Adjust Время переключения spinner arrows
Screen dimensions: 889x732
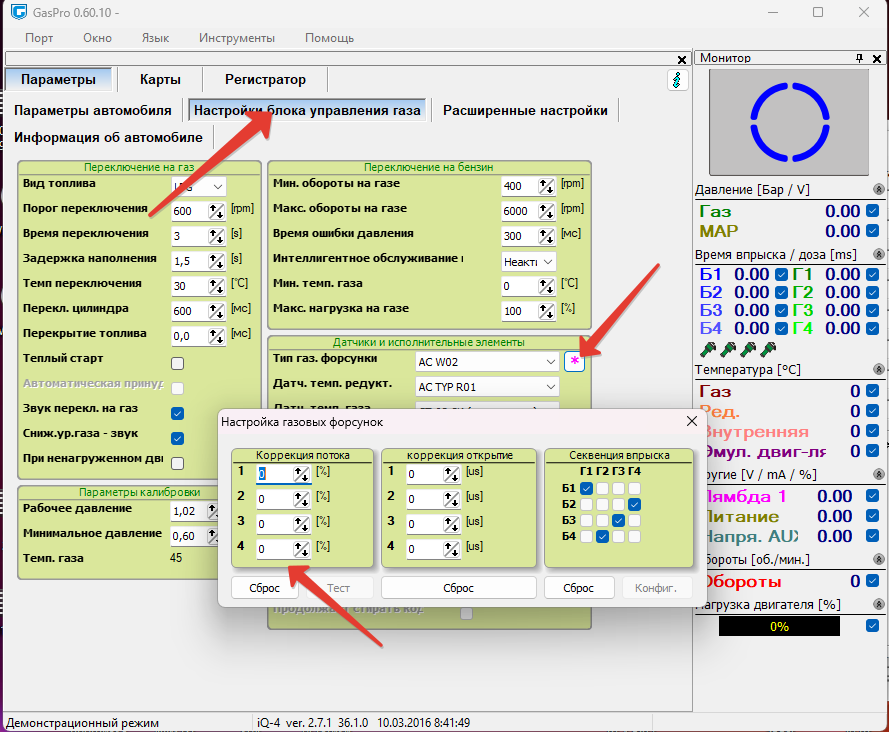coord(217,236)
